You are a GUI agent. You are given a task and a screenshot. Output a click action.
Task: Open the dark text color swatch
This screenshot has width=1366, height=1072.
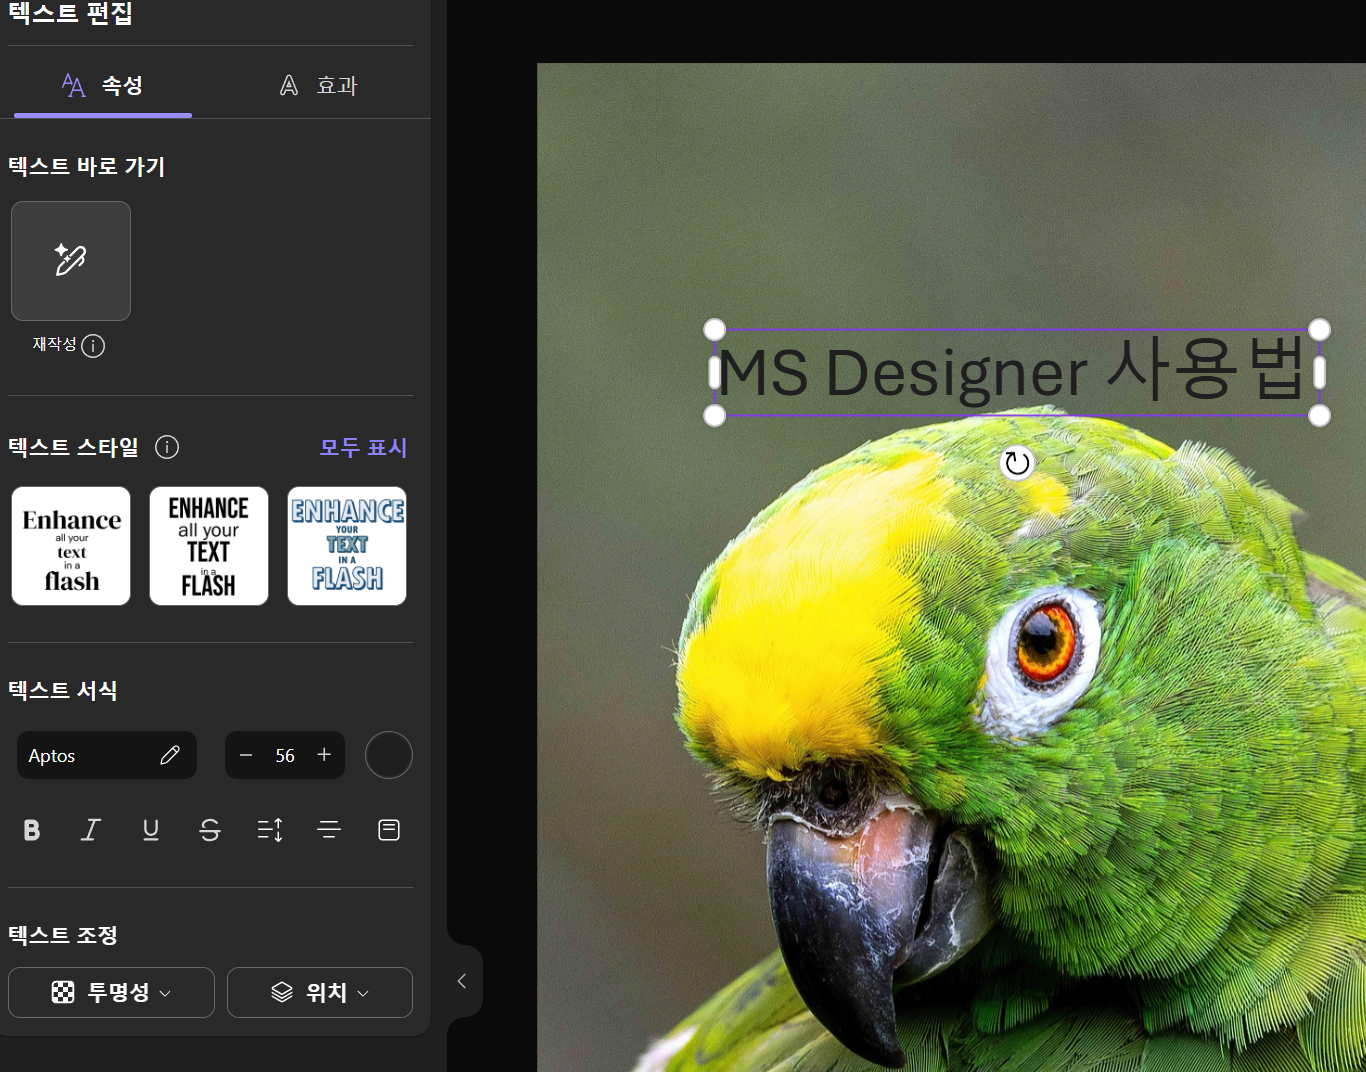pyautogui.click(x=389, y=755)
